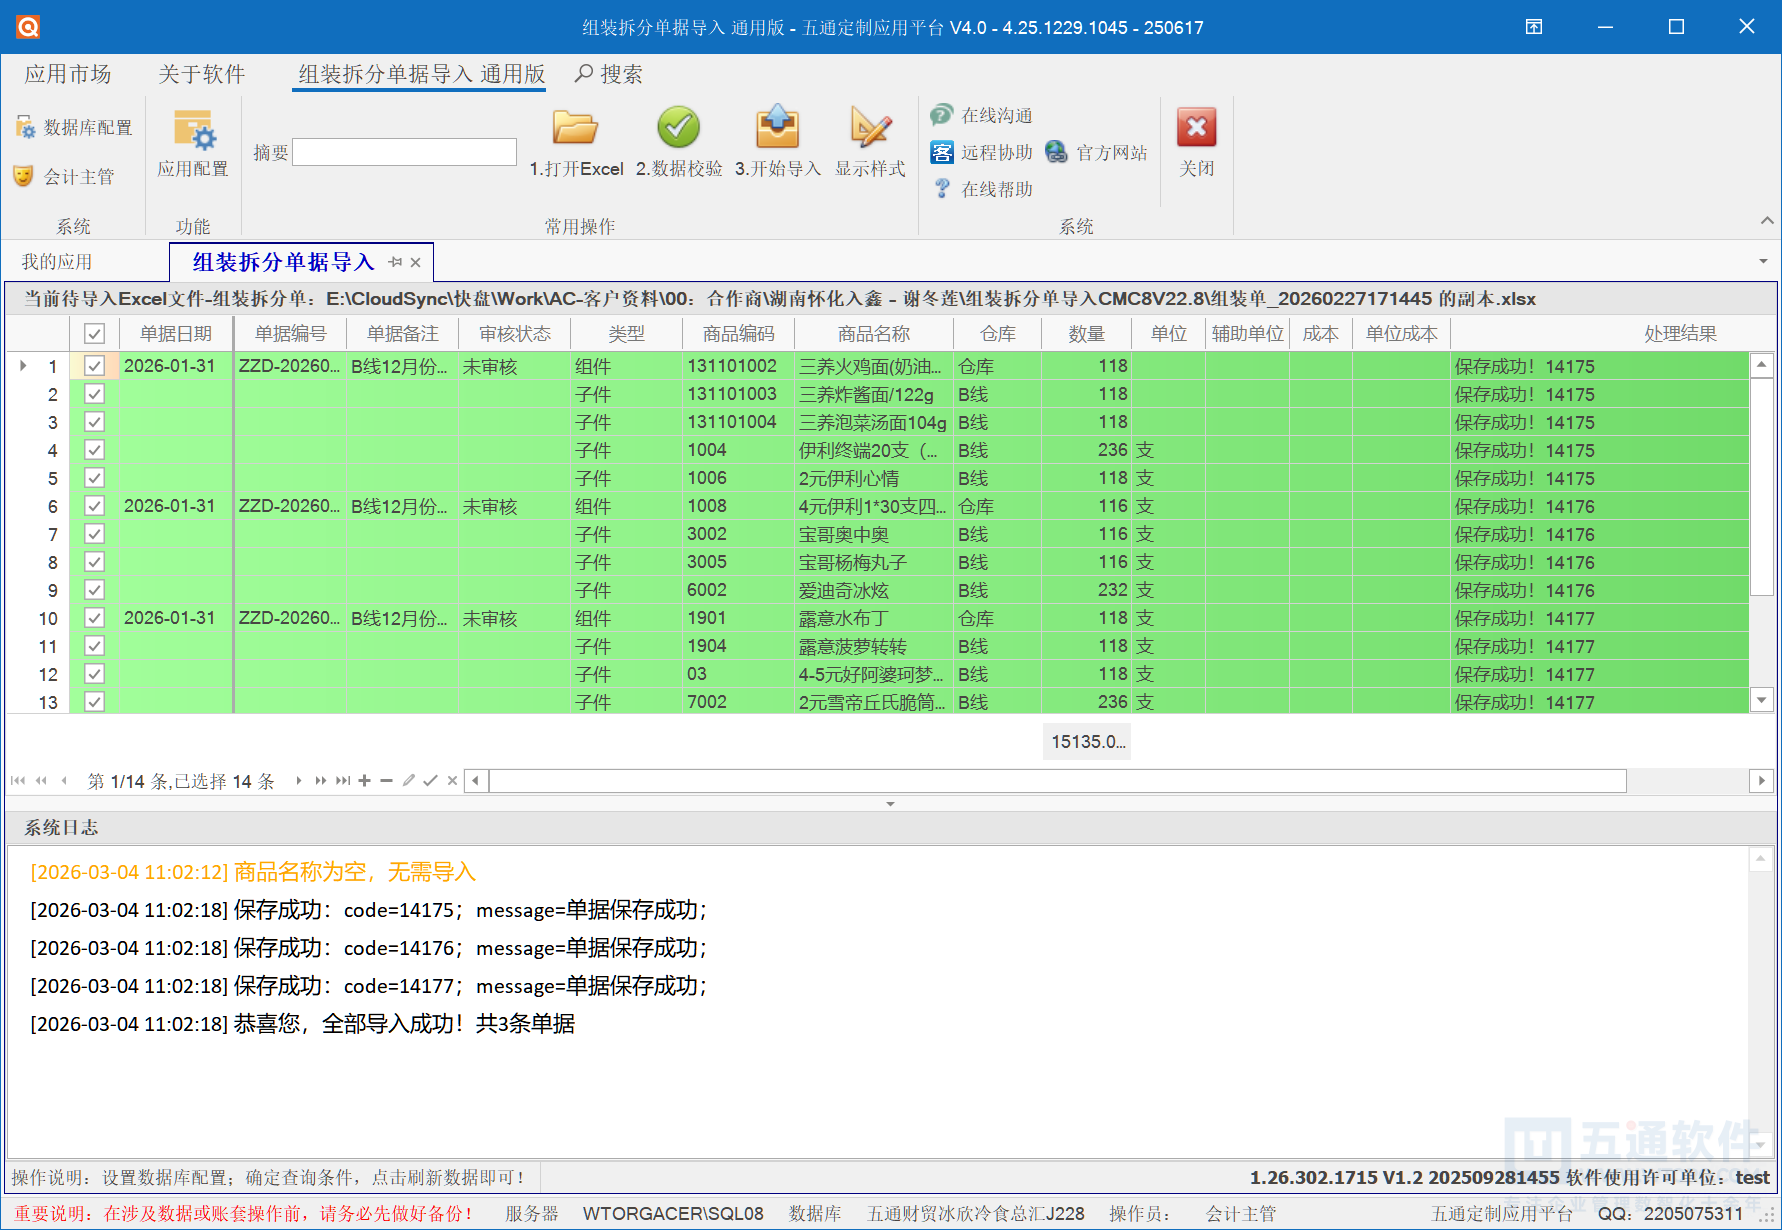Switch to the 应用市场 ribbon tab

tap(68, 74)
